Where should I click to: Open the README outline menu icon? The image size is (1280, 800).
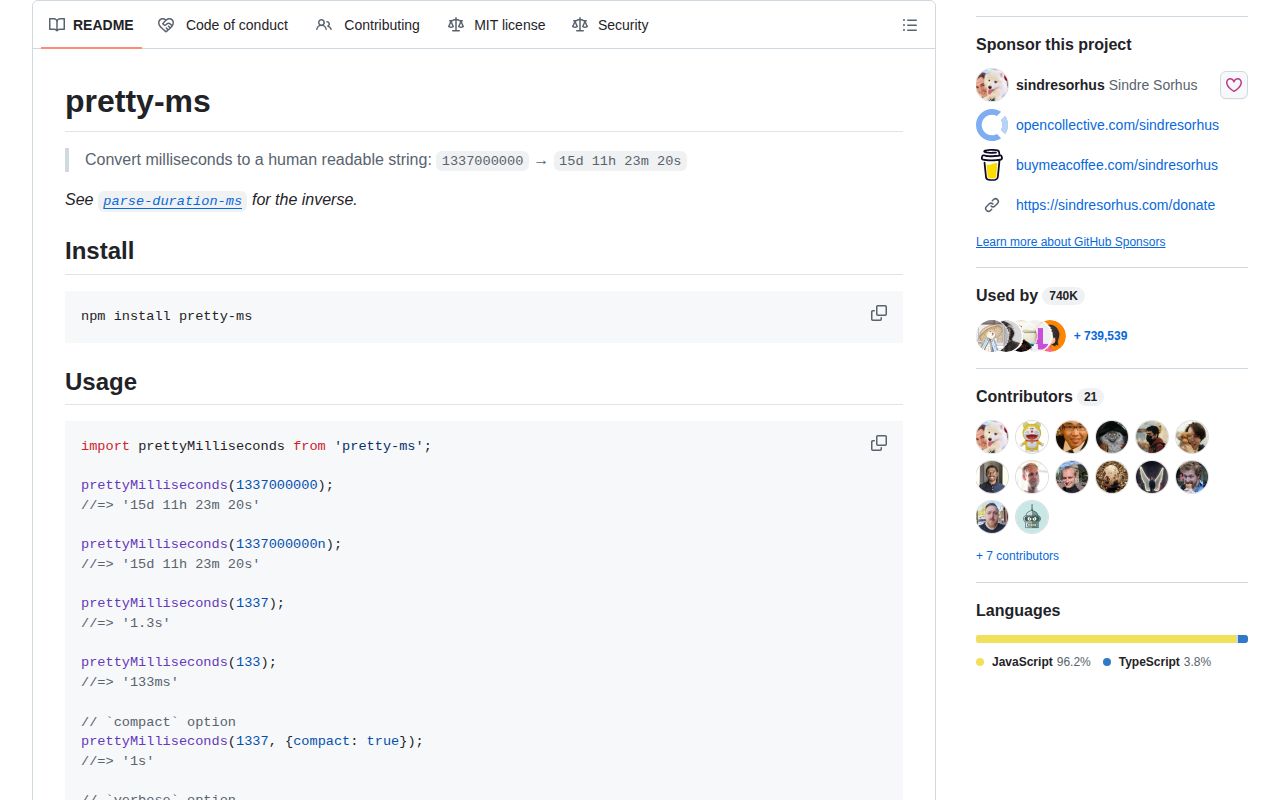pos(910,25)
